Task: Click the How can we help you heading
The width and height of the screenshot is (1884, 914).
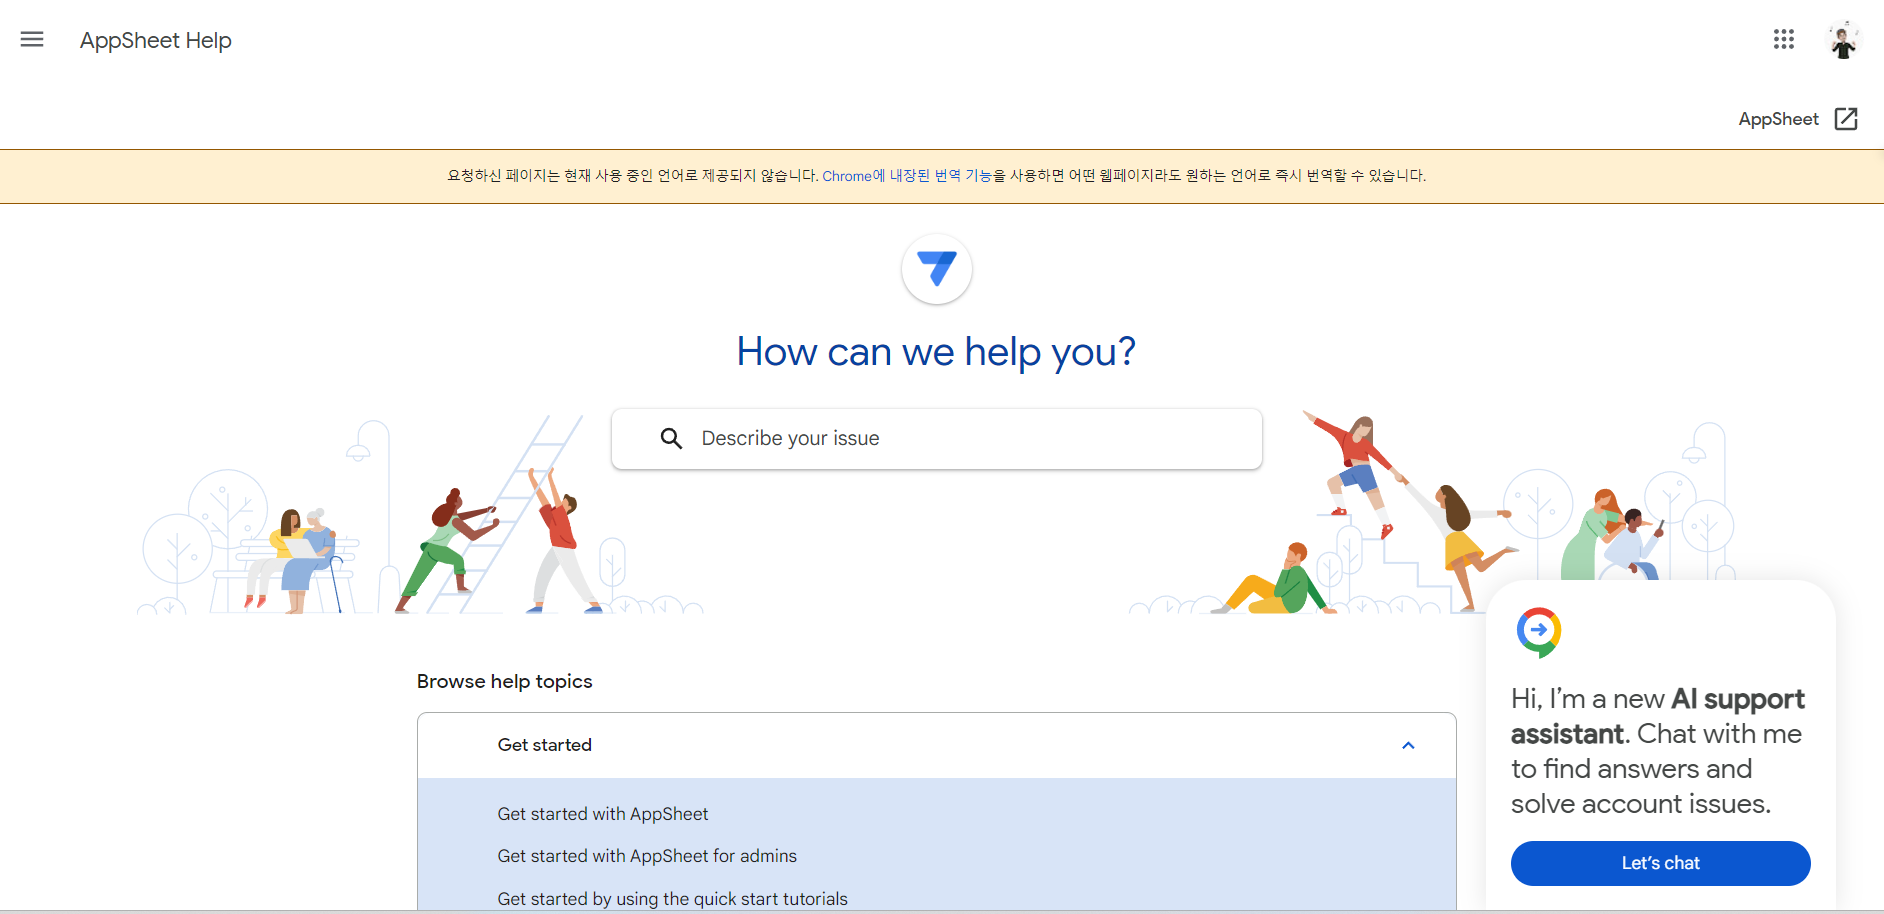Action: (937, 352)
